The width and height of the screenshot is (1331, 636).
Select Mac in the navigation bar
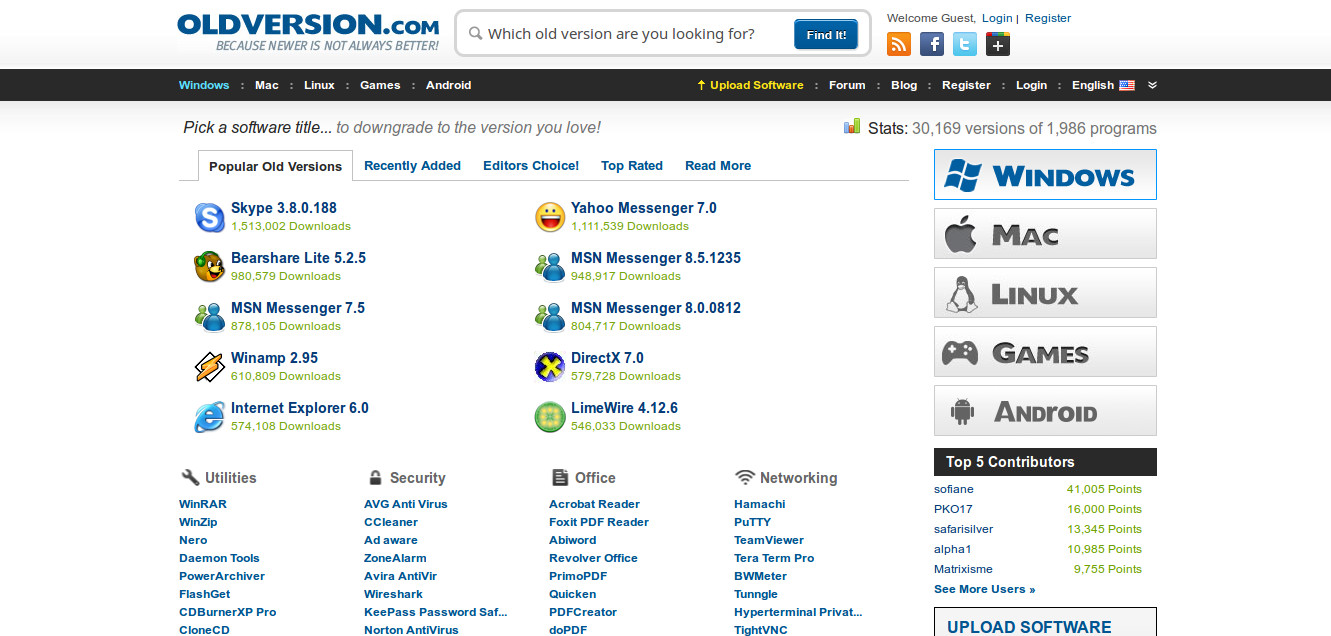coord(267,85)
